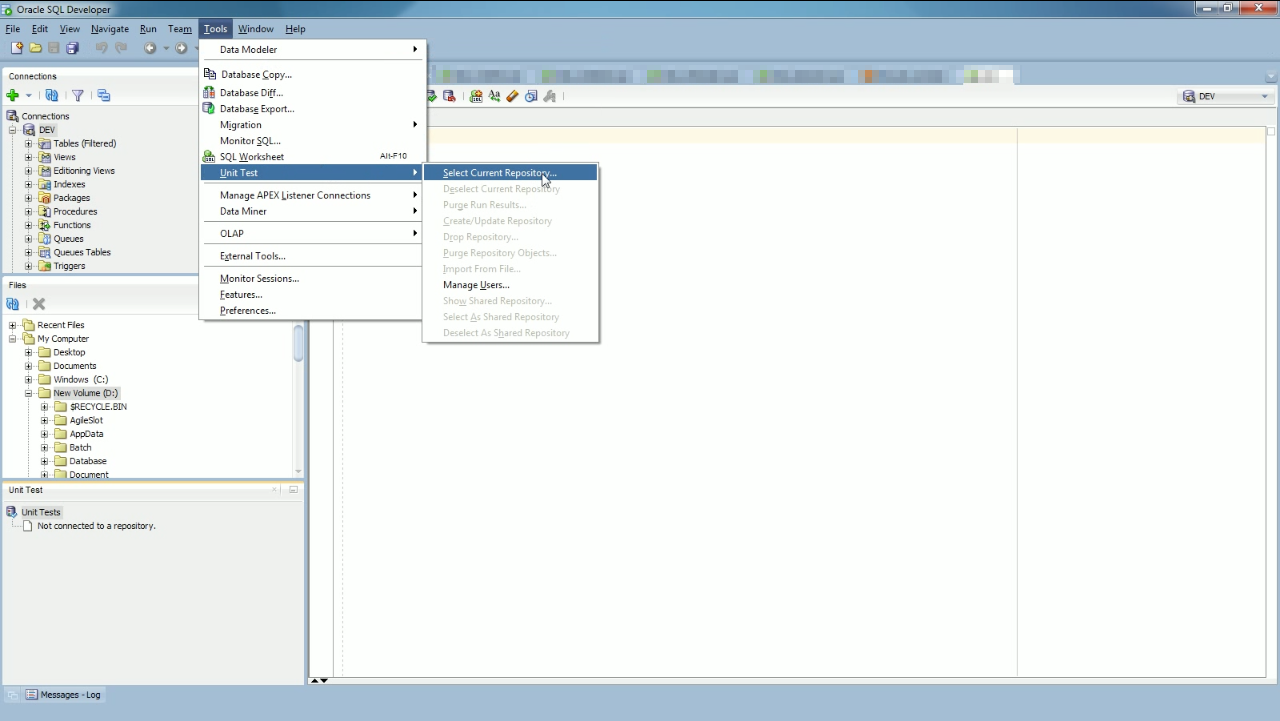Open the File menu
The image size is (1280, 721).
pos(13,29)
